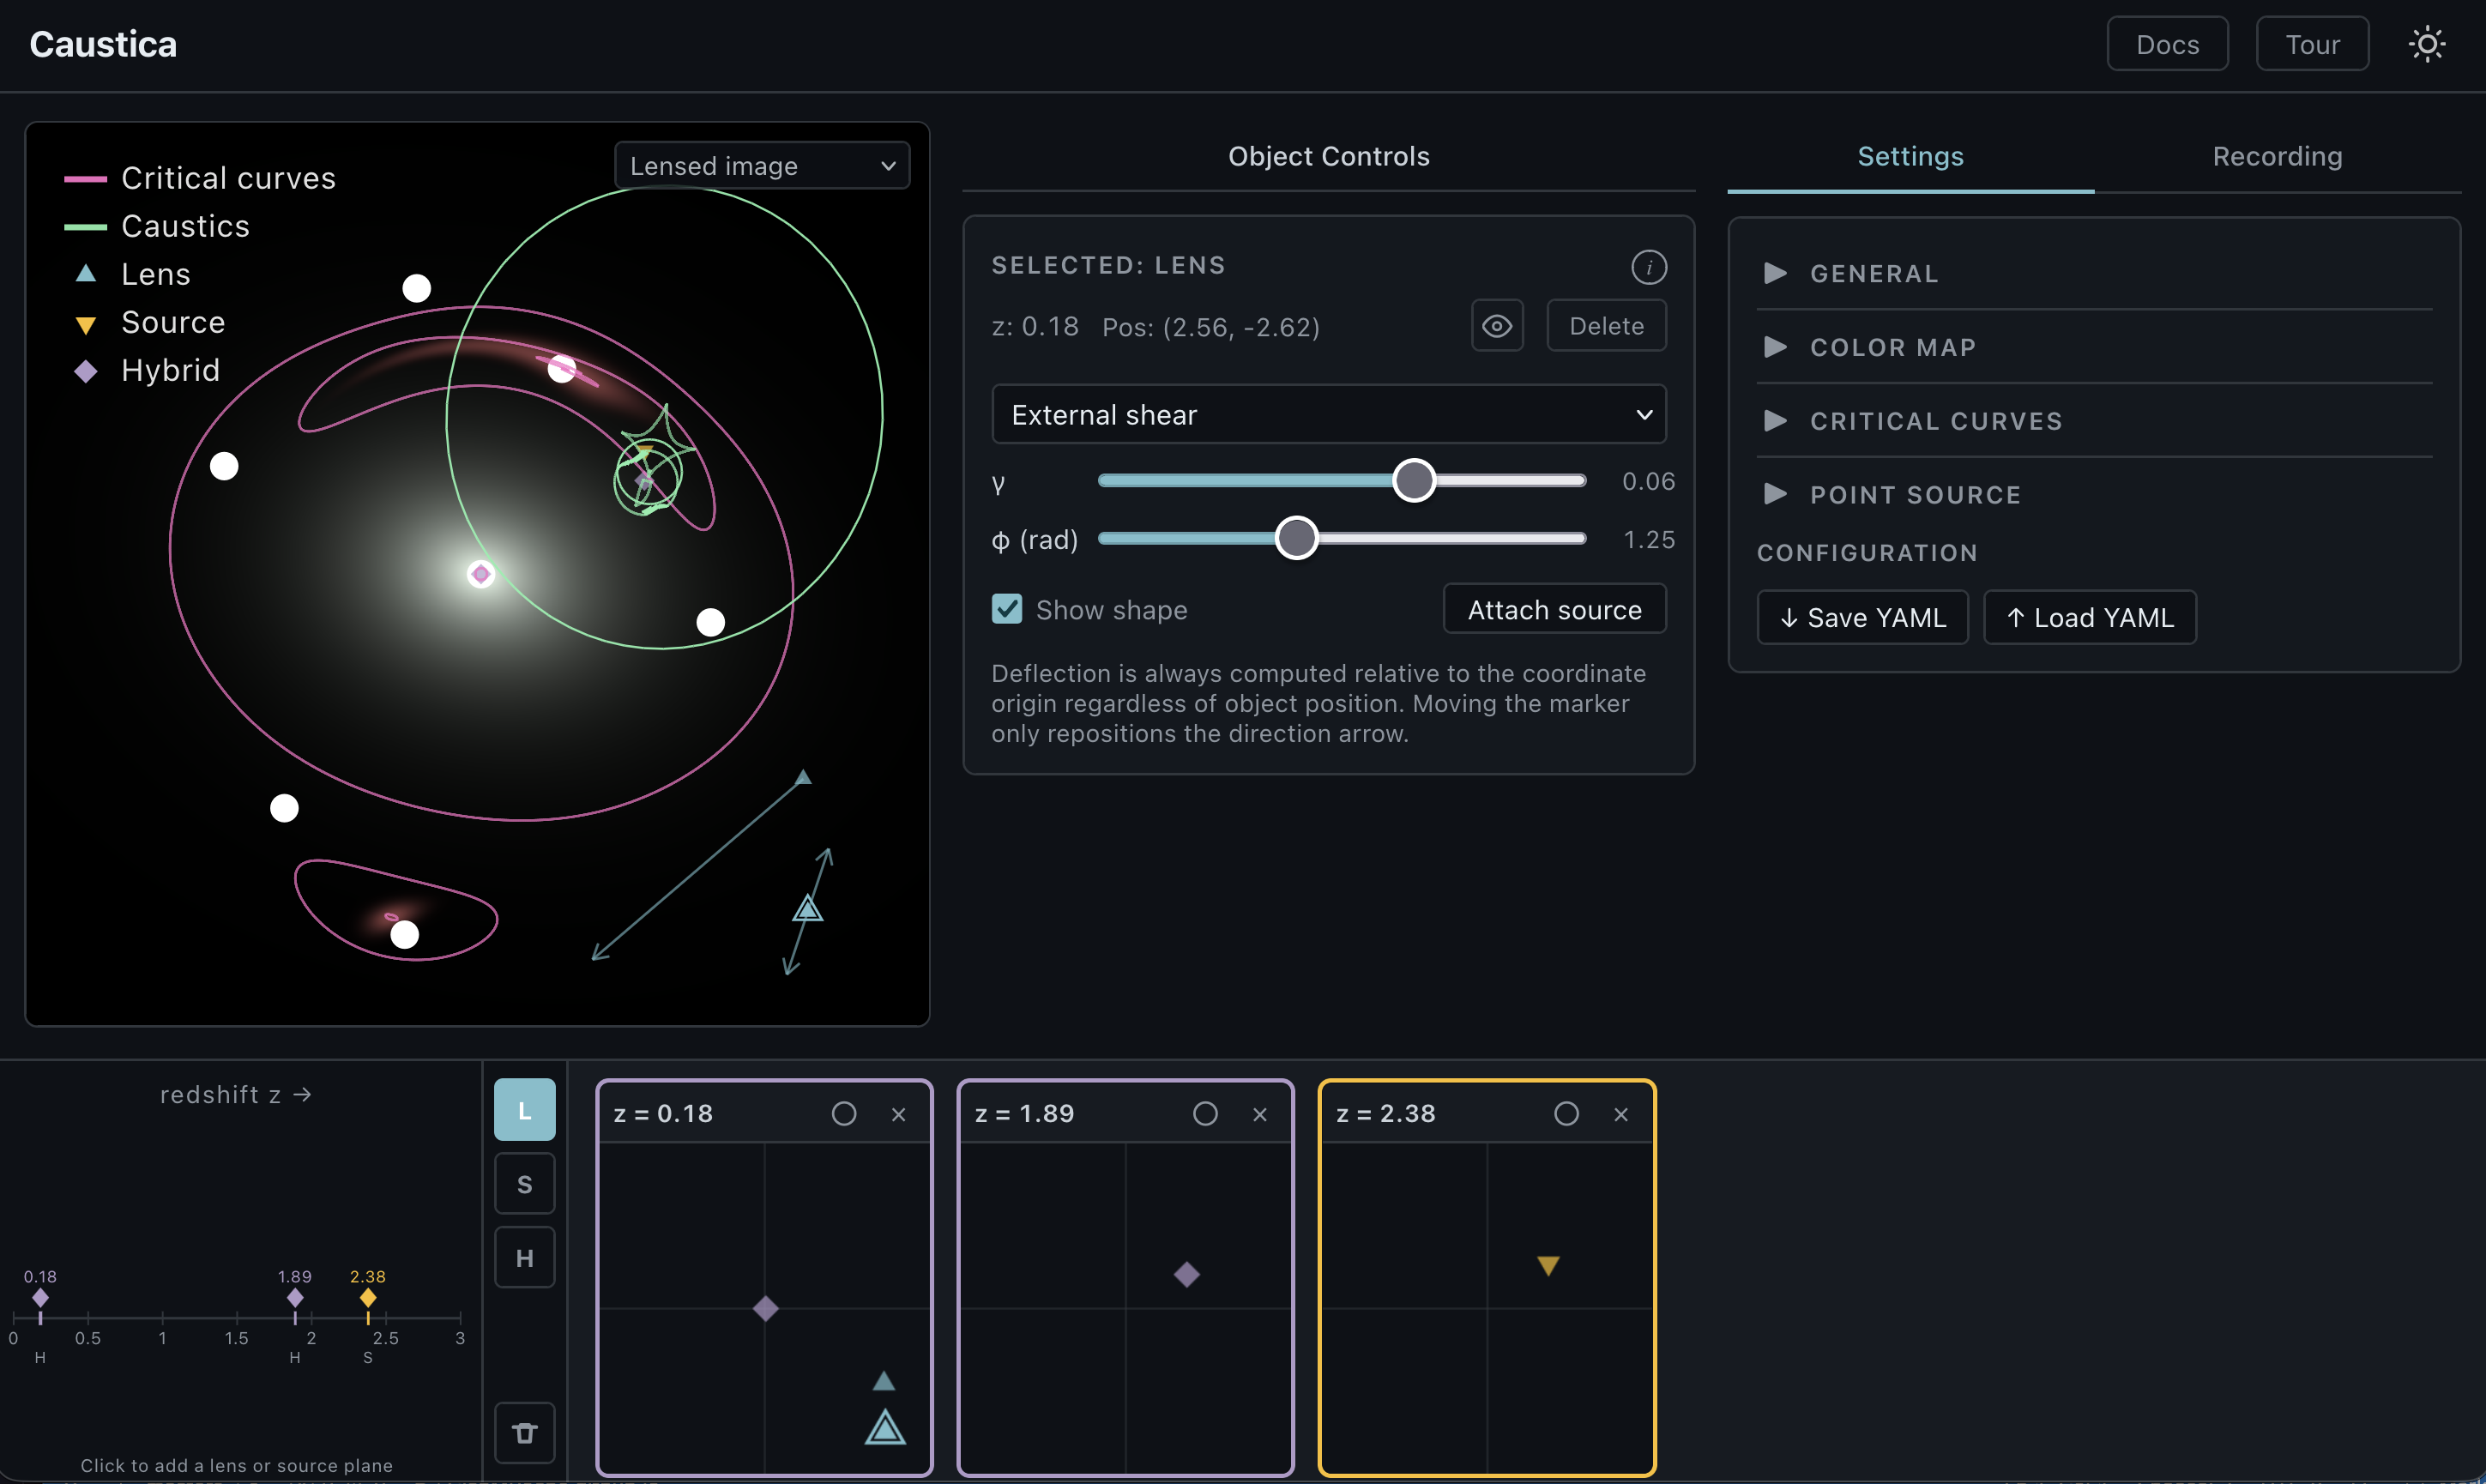Click the 'Pos: (2.56, -2.62)' text

[x=1210, y=327]
